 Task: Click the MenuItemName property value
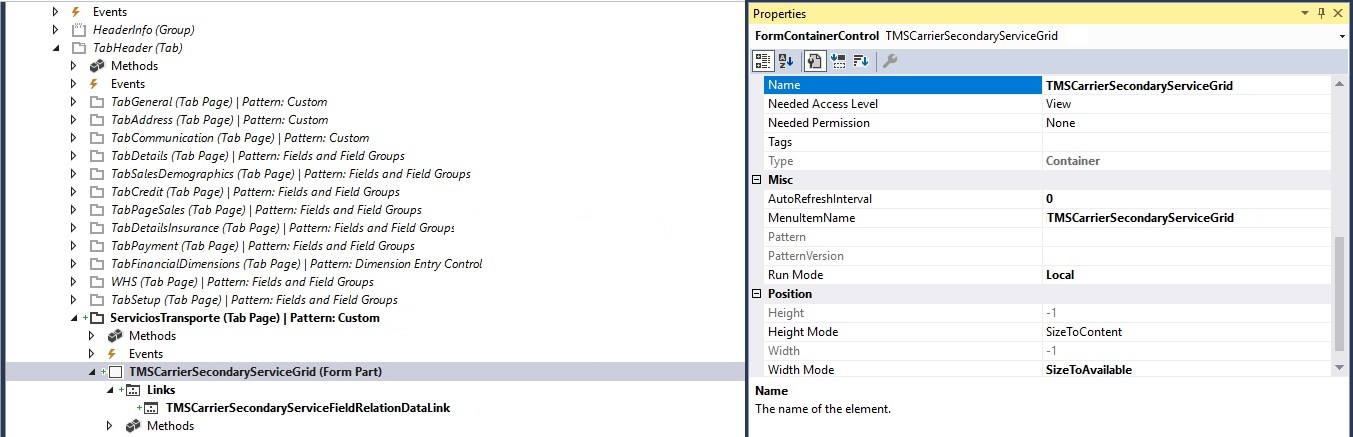[1187, 218]
